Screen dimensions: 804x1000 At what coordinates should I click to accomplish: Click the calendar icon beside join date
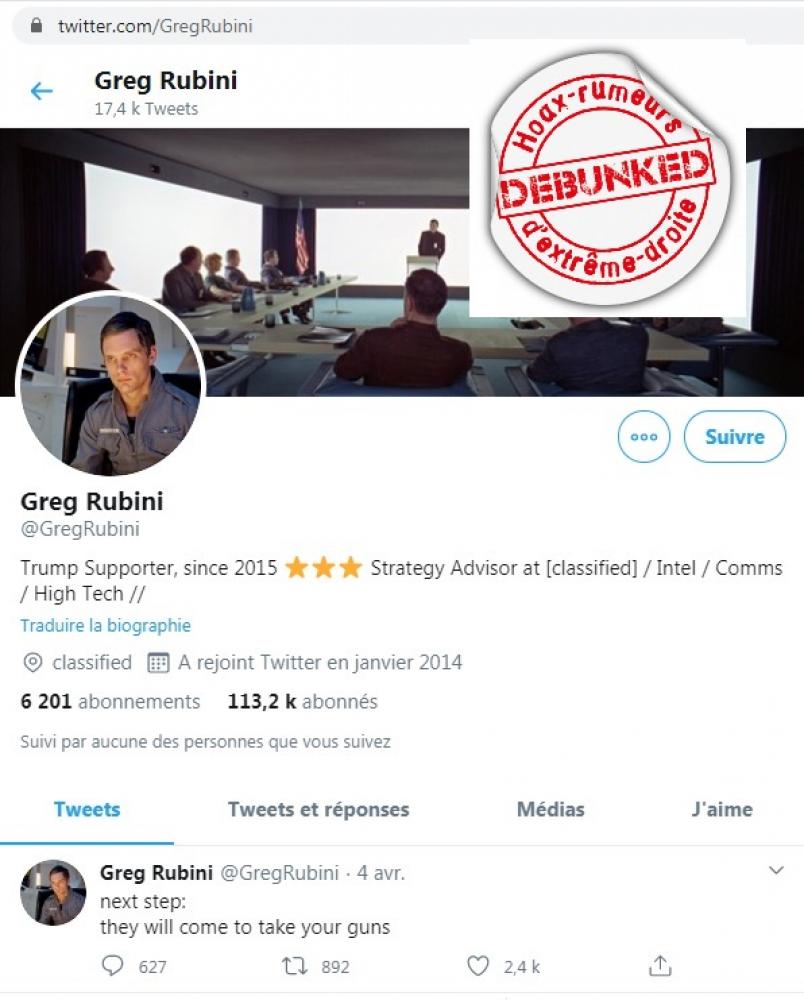pyautogui.click(x=158, y=663)
